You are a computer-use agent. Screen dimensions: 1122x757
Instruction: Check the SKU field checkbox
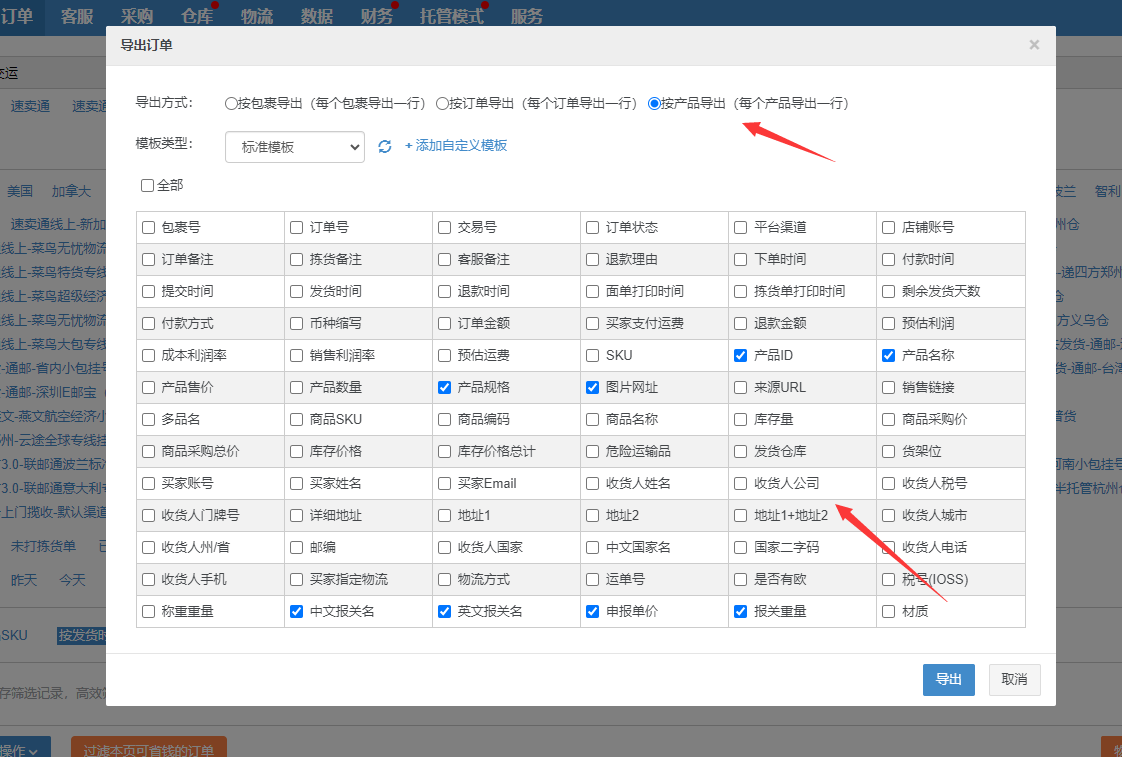(592, 356)
